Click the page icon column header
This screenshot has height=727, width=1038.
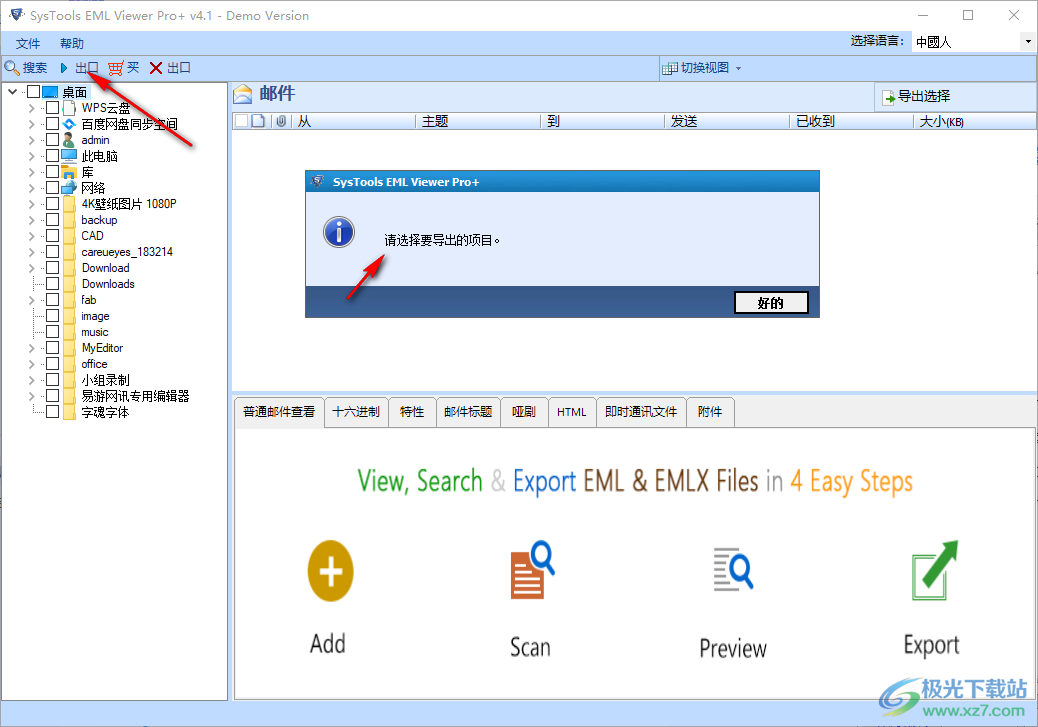pos(258,121)
